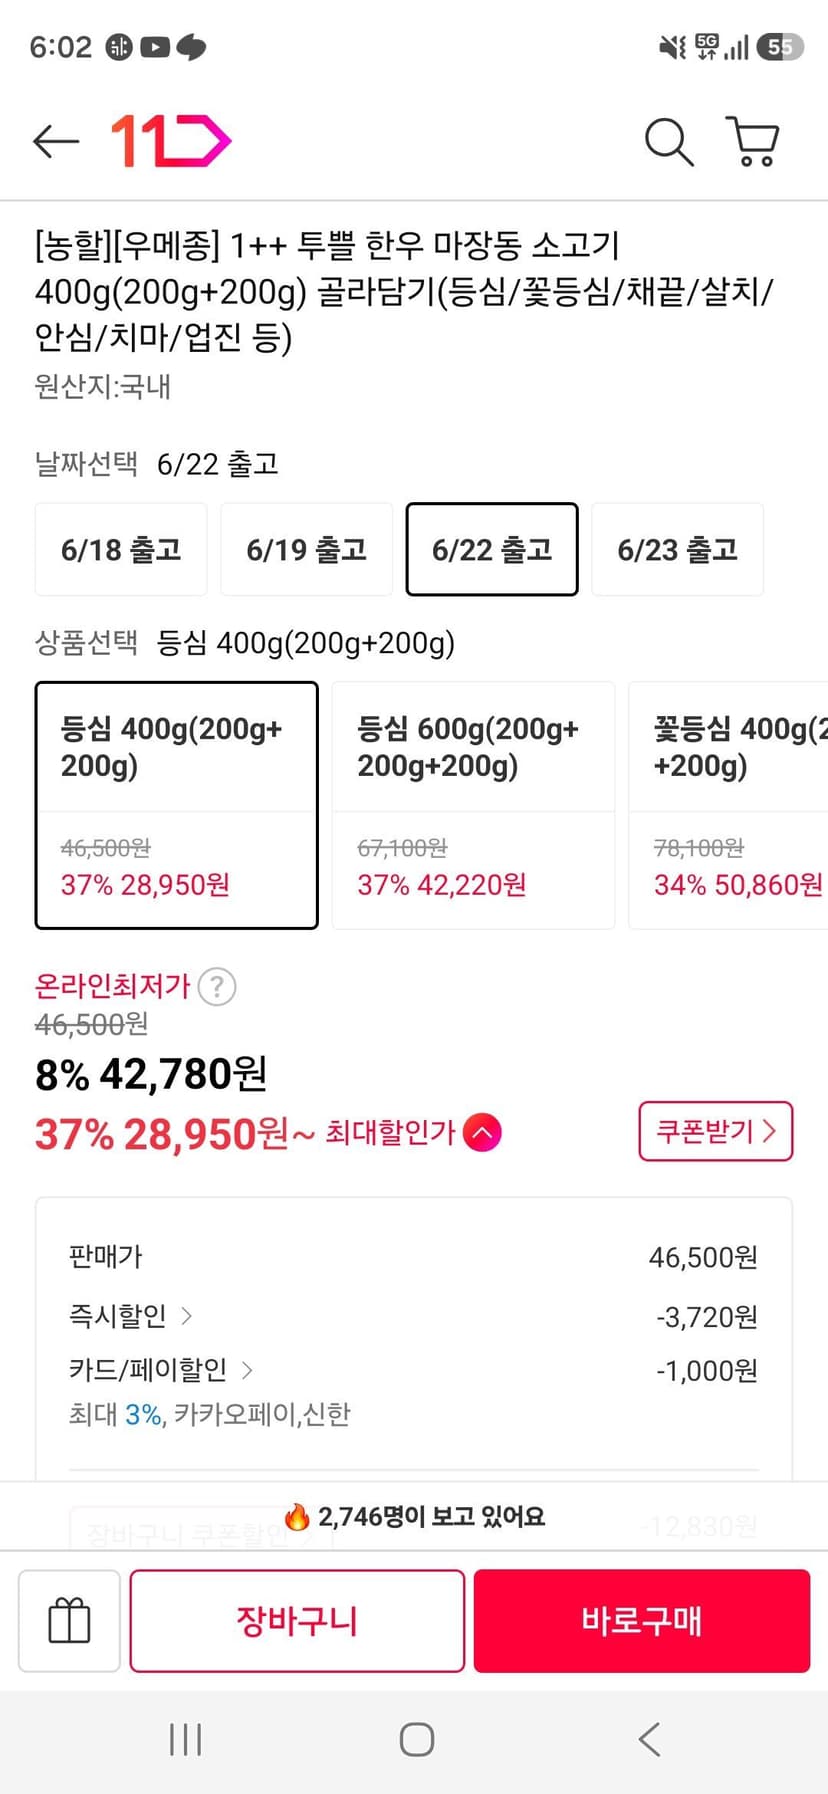Add the item with the 장바구니 button
This screenshot has height=1794, width=828.
(297, 1620)
